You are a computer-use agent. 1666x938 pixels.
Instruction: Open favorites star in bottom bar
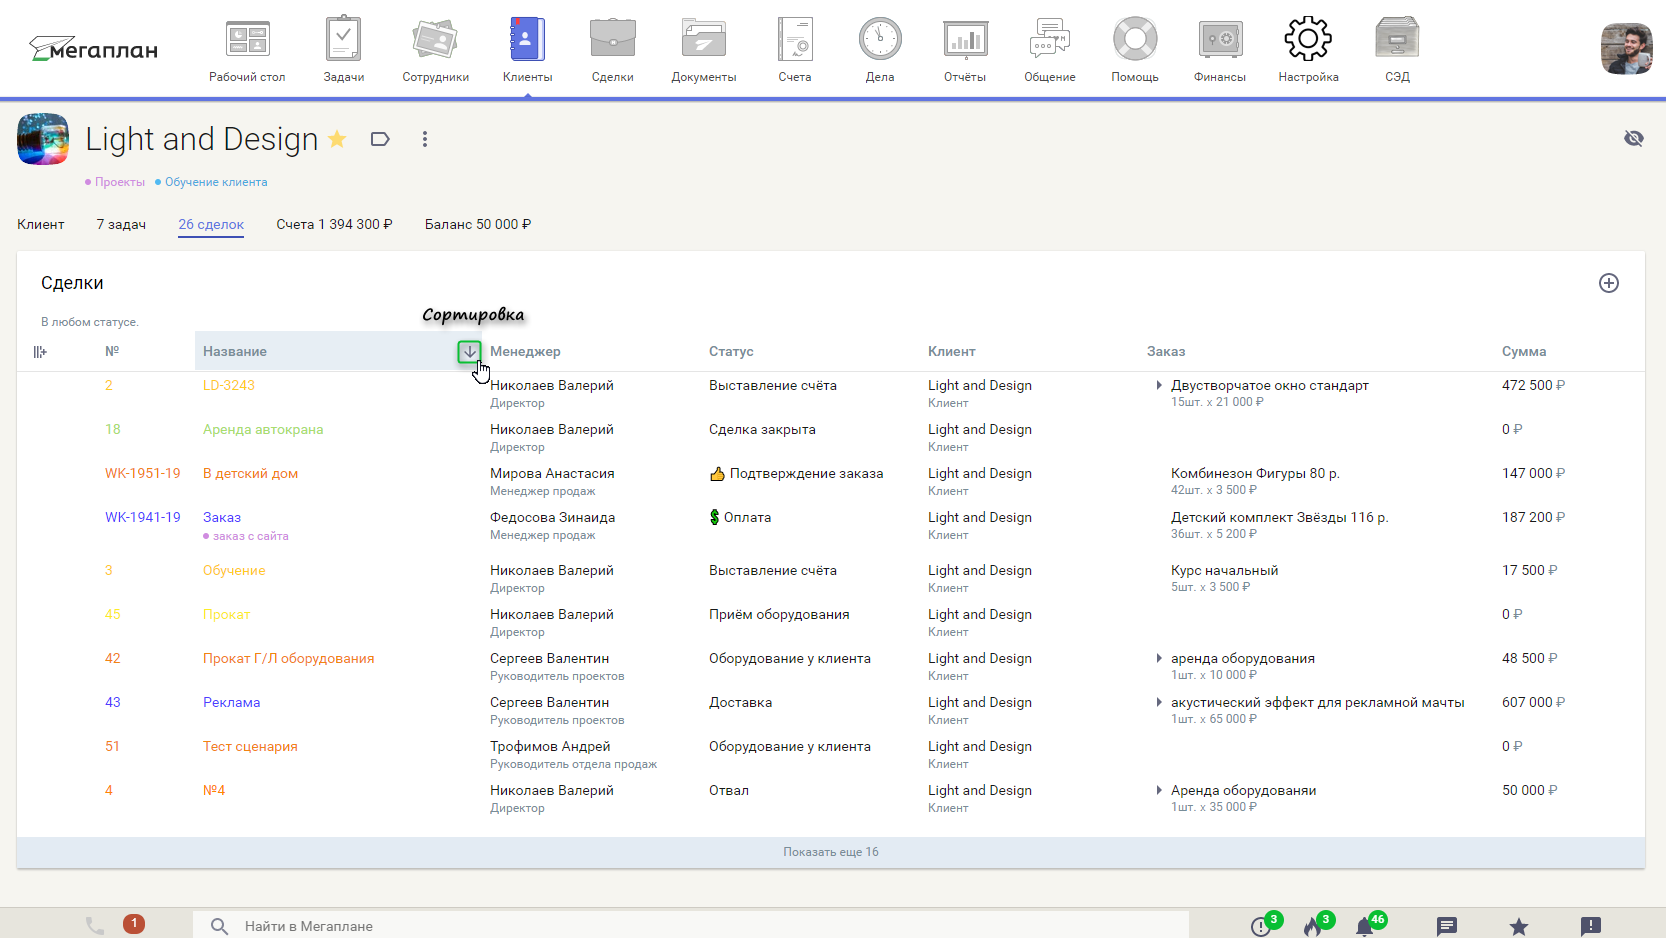point(1519,927)
